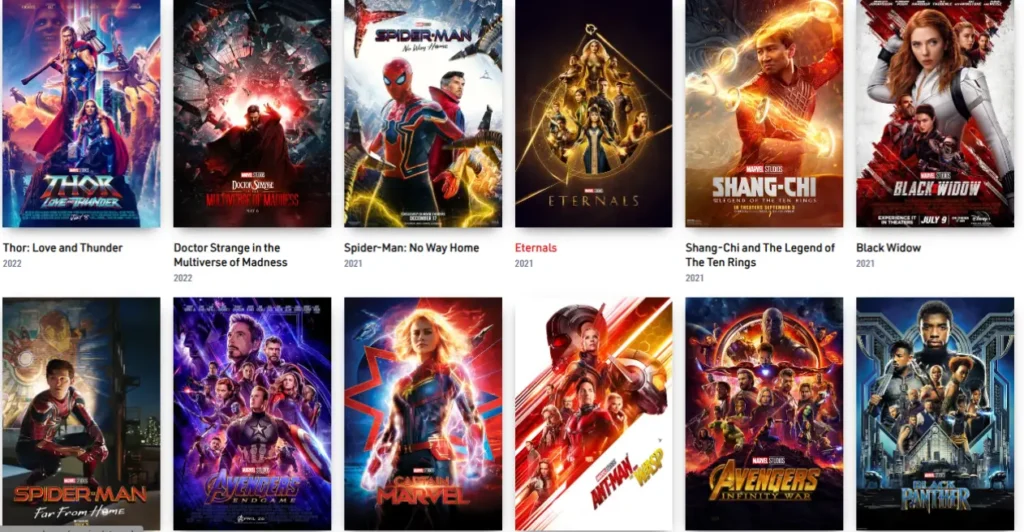Open Doctor Strange in the Multiverse title link
This screenshot has width=1024, height=532.
(x=231, y=255)
